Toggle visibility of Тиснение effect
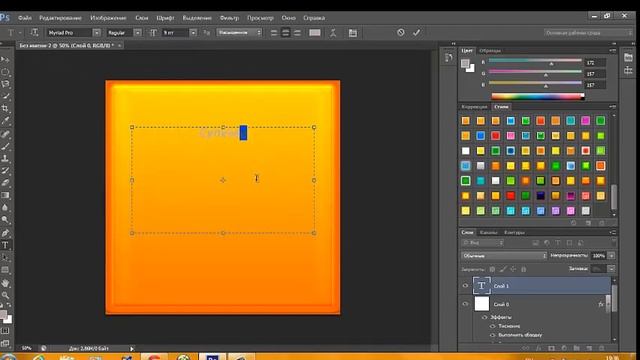The width and height of the screenshot is (640, 360). (x=493, y=326)
